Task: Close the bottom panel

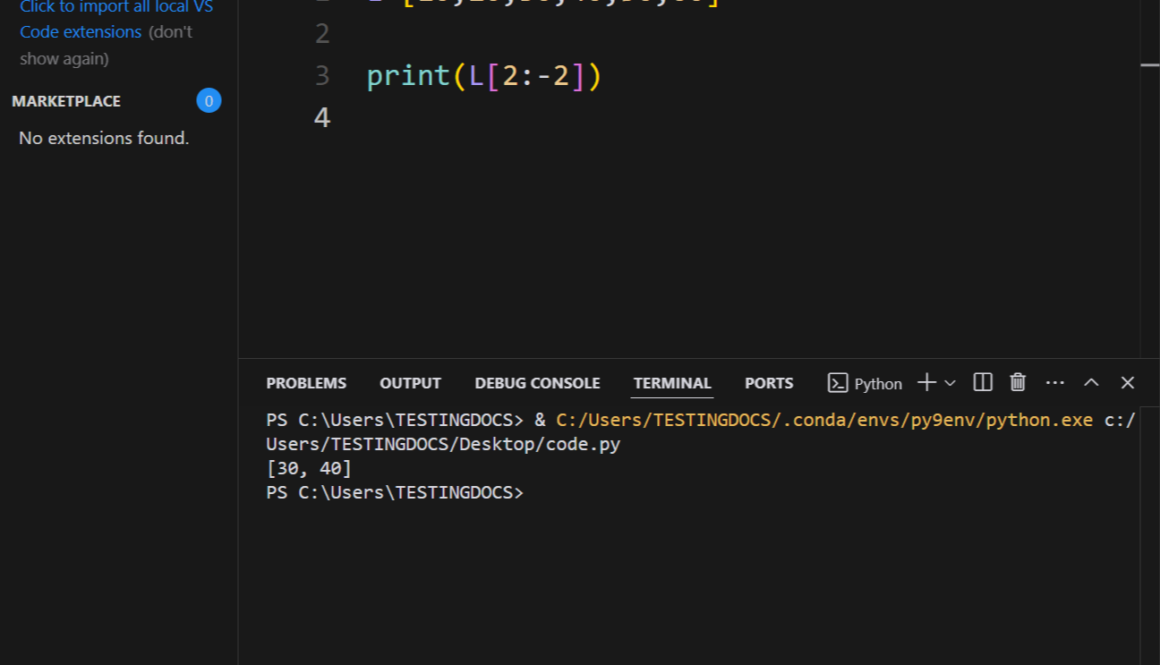Action: [1128, 382]
